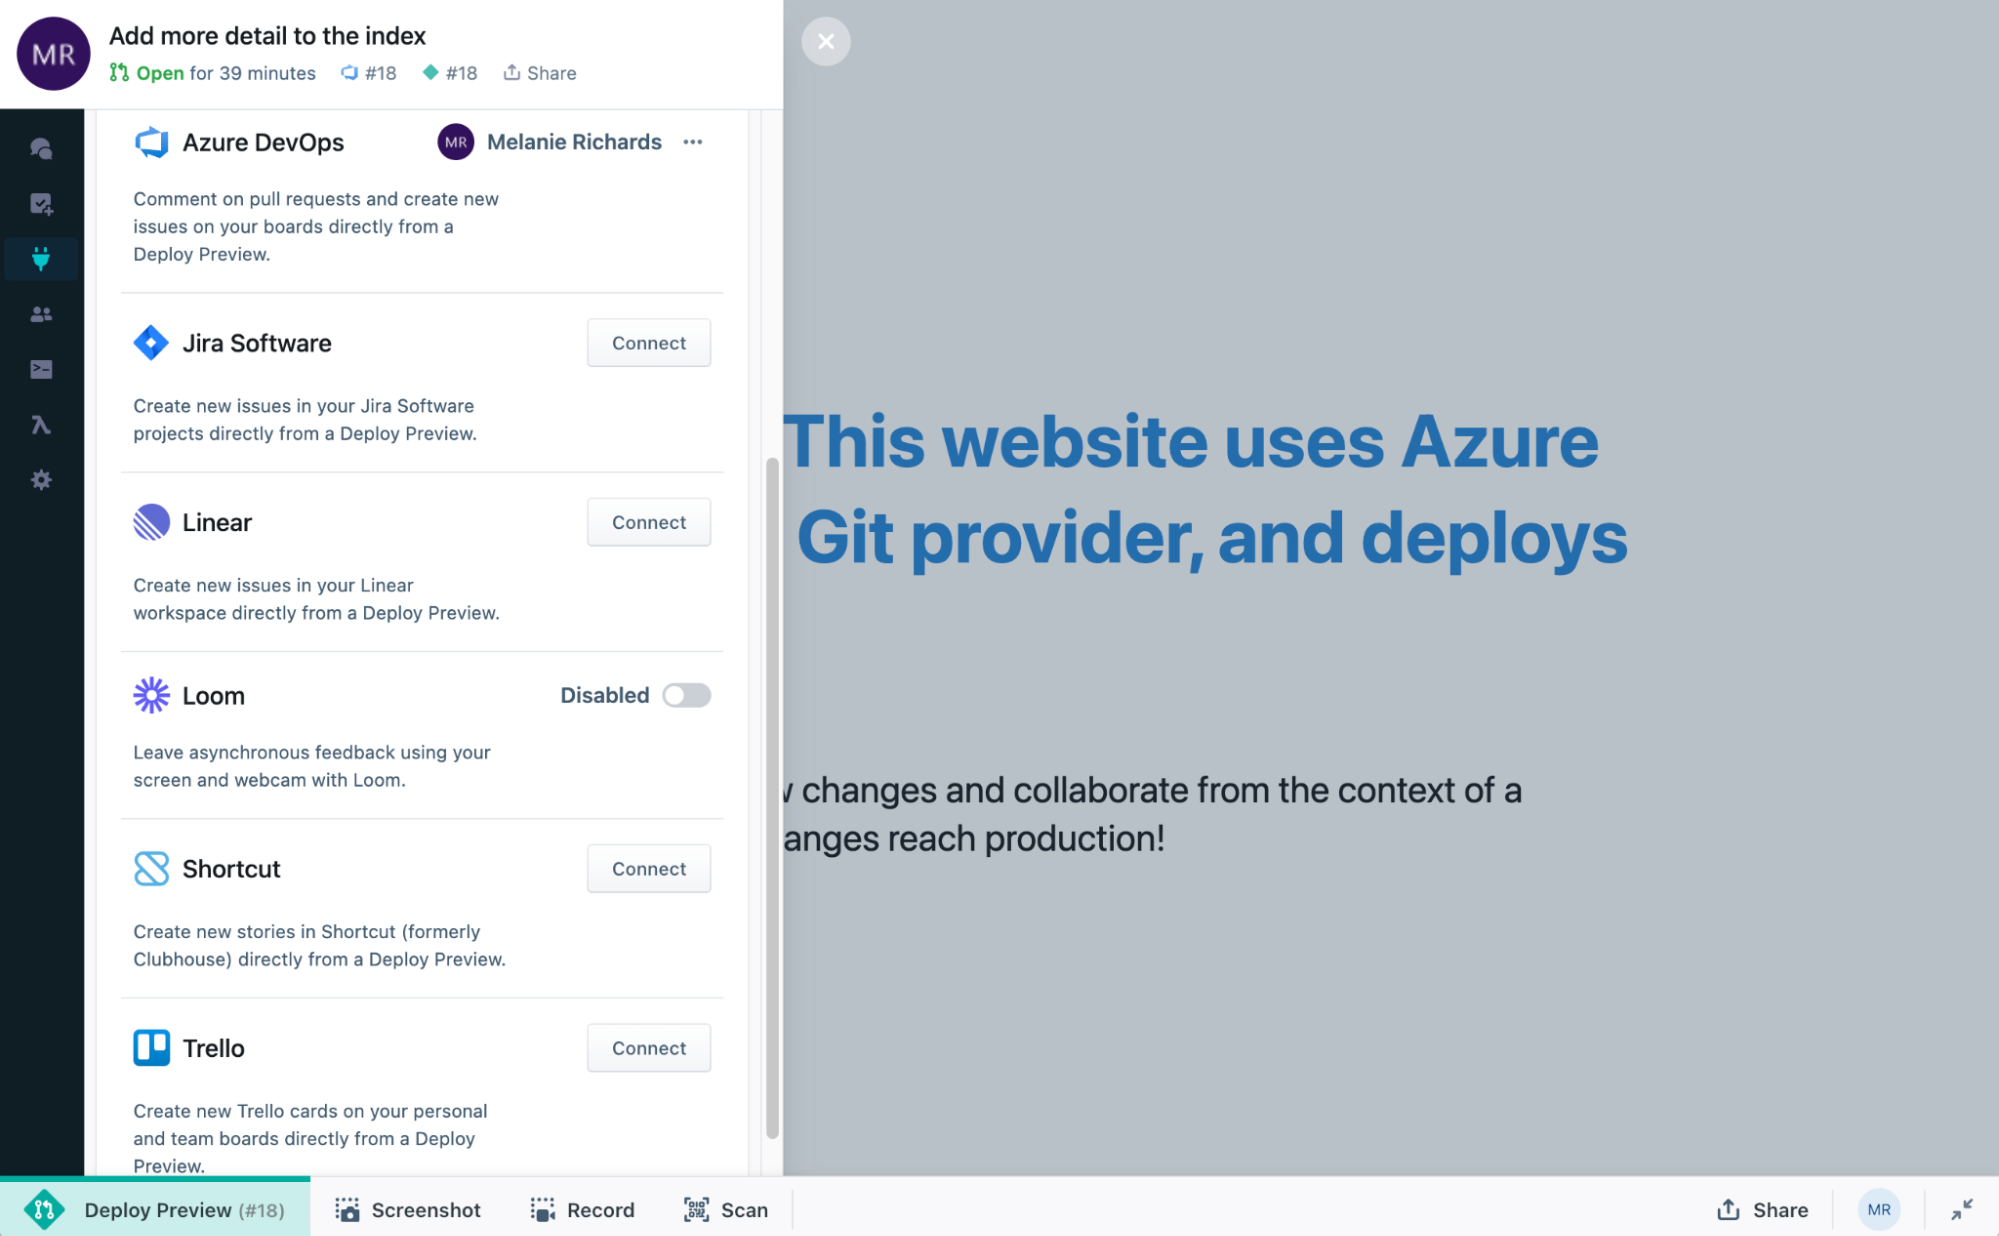
Task: Enable the Loom integration toggle
Action: [686, 695]
